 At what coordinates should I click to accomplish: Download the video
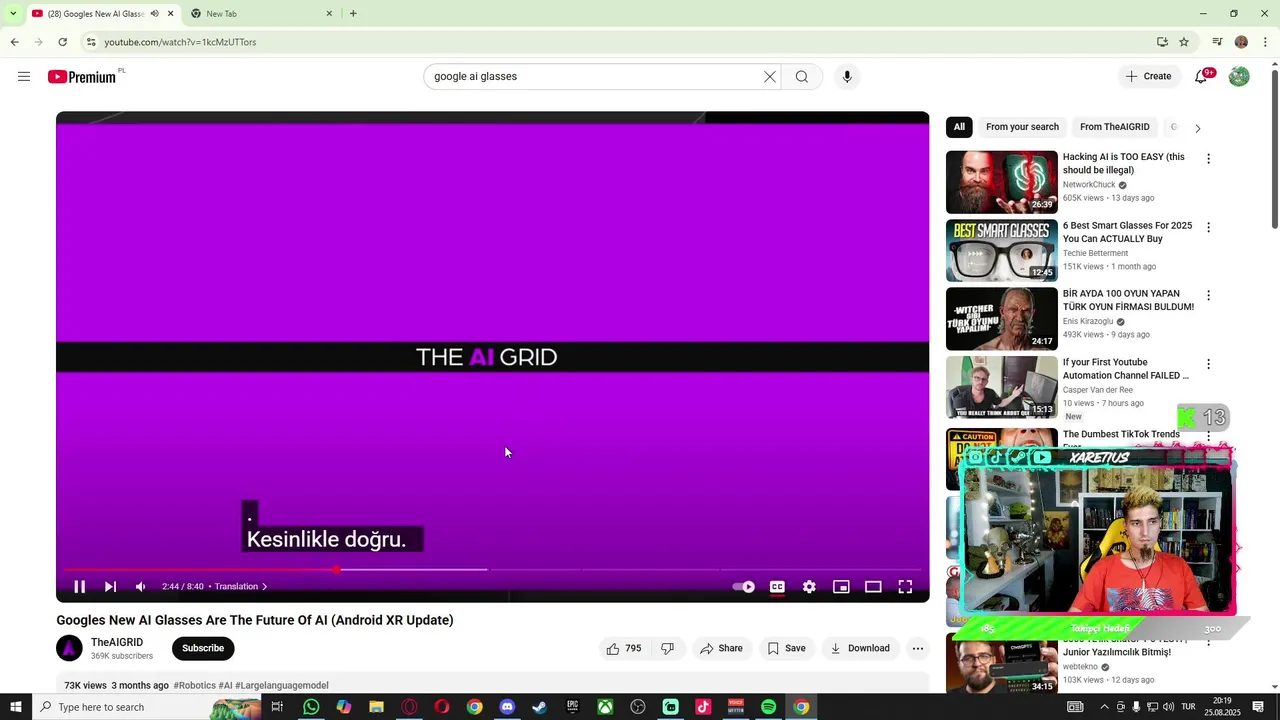(860, 649)
